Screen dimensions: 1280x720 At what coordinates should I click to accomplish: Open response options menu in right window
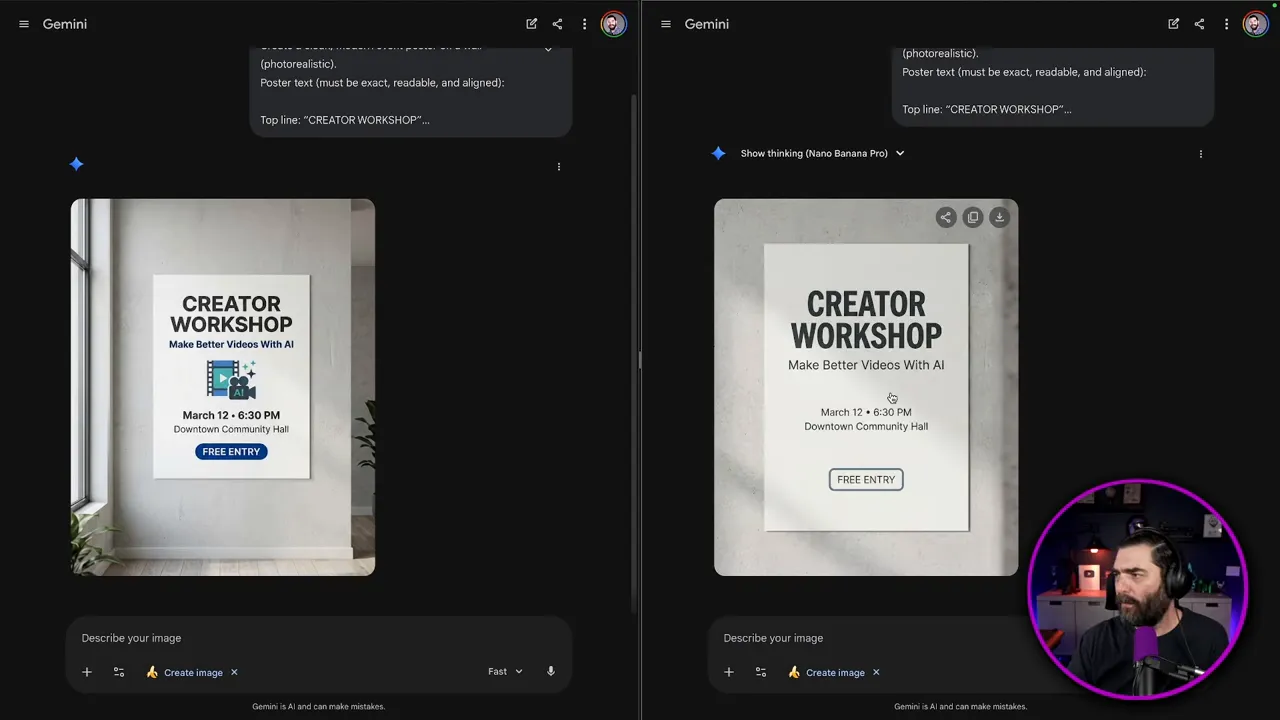(1201, 154)
